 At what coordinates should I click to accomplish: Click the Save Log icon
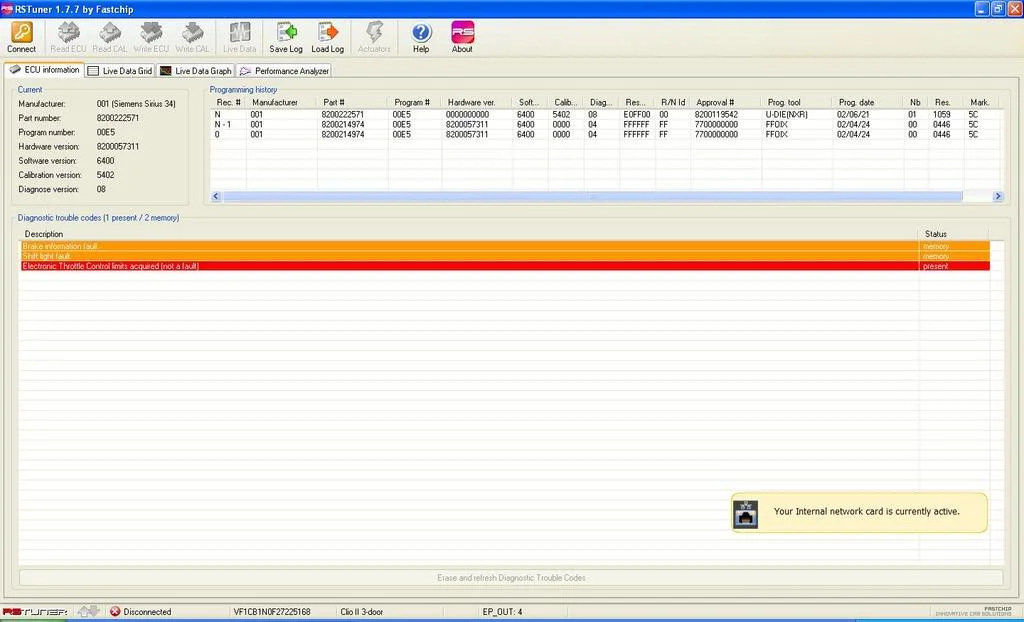(x=286, y=32)
